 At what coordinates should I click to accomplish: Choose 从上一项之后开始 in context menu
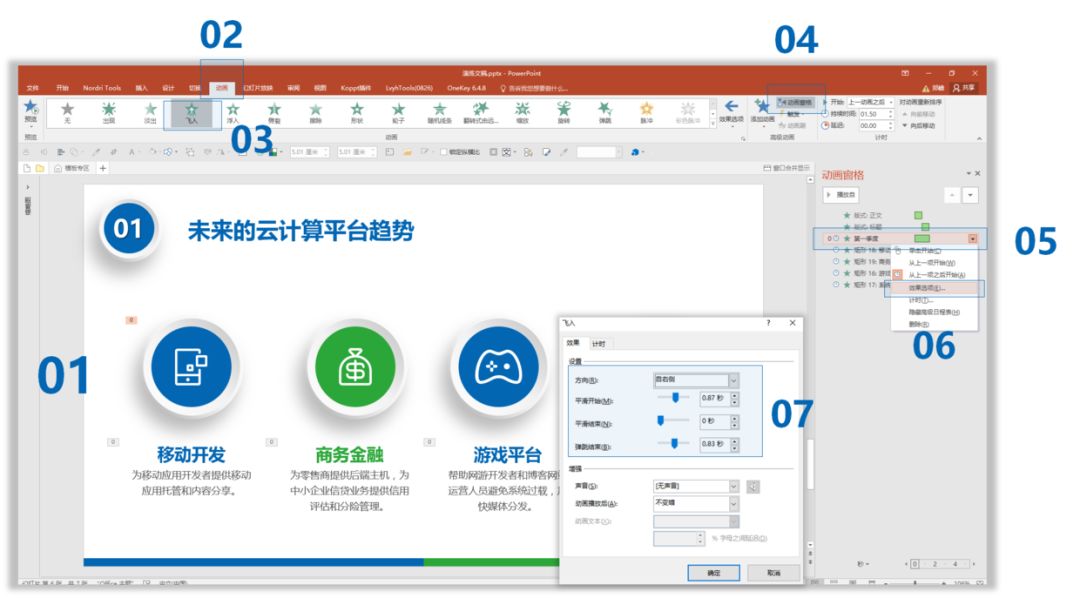point(935,275)
